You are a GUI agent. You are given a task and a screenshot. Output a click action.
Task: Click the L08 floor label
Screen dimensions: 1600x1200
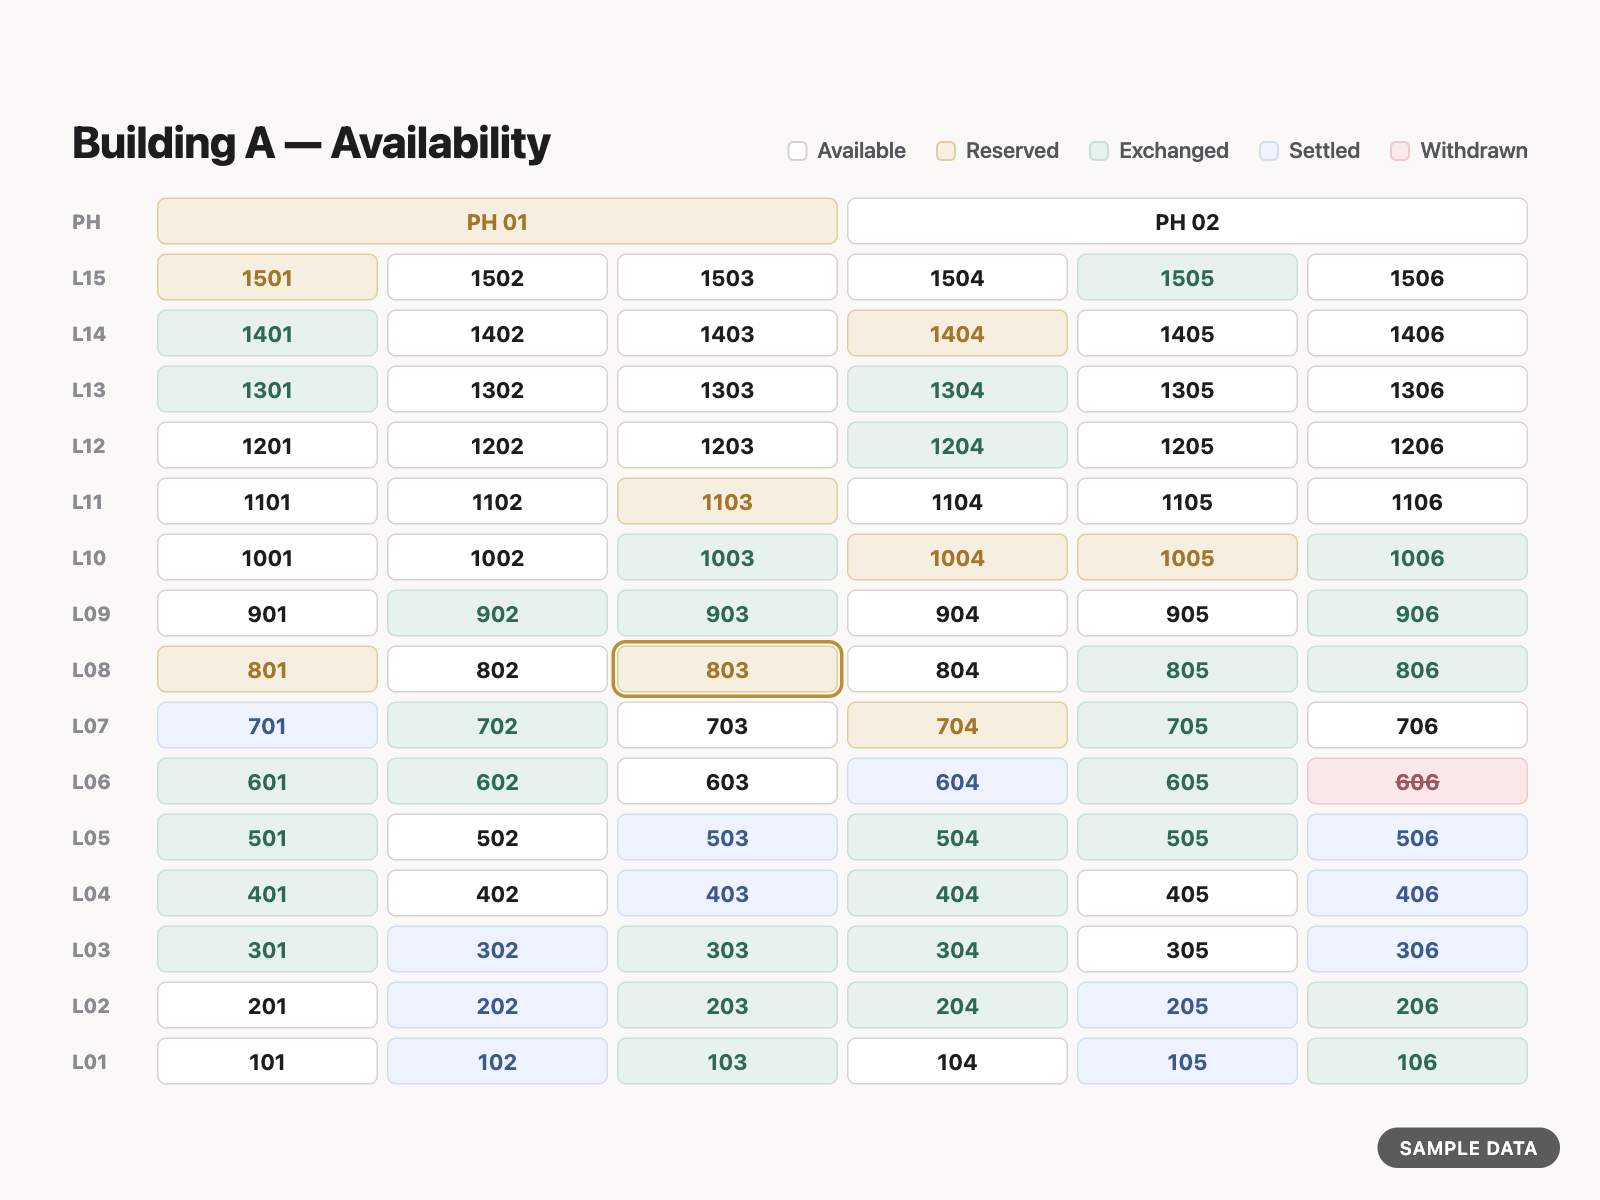[x=91, y=670]
